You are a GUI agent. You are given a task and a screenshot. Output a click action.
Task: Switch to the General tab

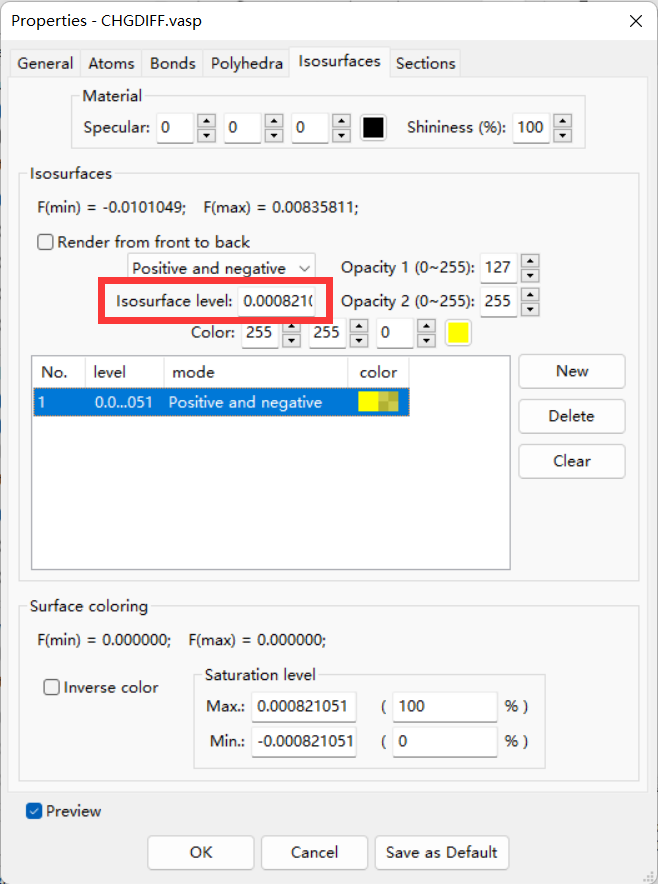[45, 63]
